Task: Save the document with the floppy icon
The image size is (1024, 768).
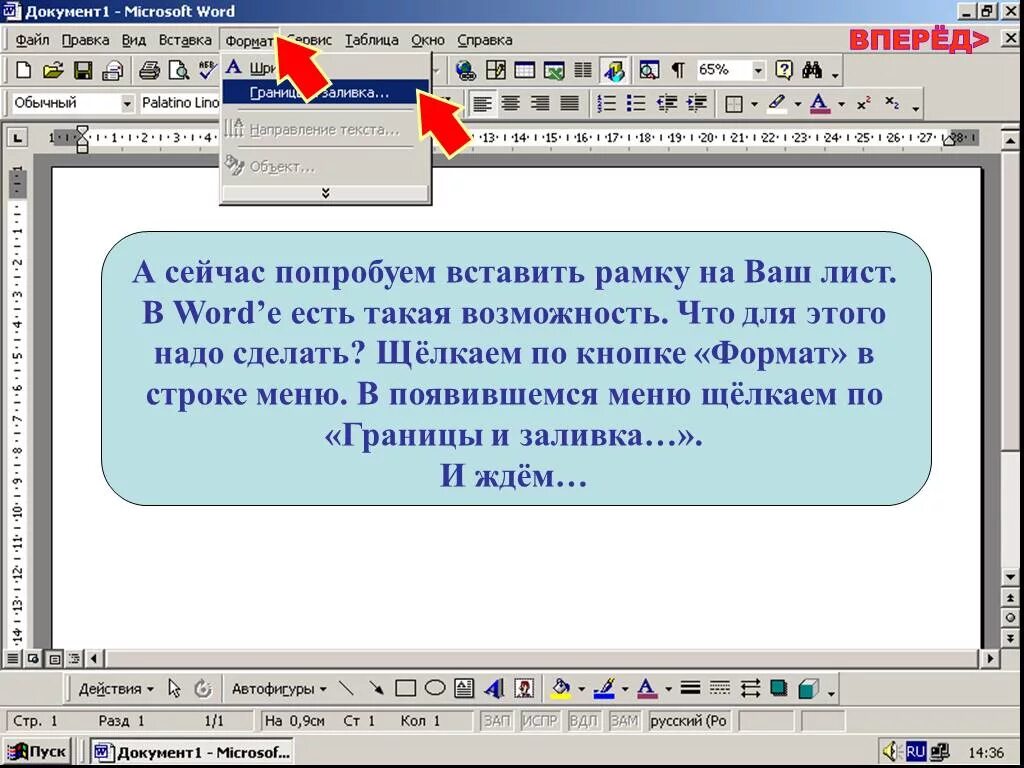Action: point(83,70)
